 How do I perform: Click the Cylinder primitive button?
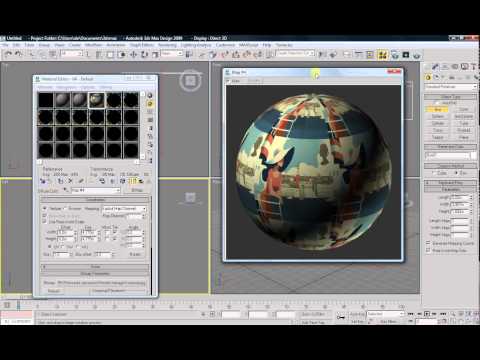point(438,123)
